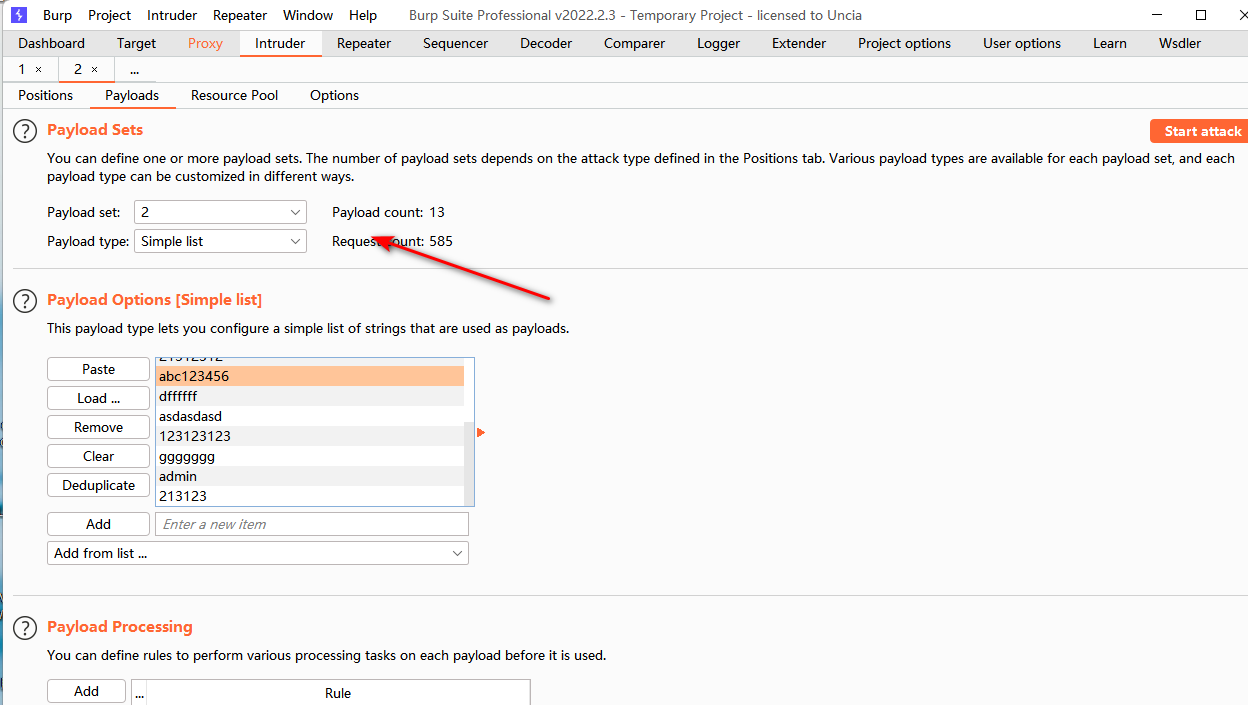This screenshot has width=1248, height=705.
Task: Click the Add button beside new item field
Action: tap(98, 524)
